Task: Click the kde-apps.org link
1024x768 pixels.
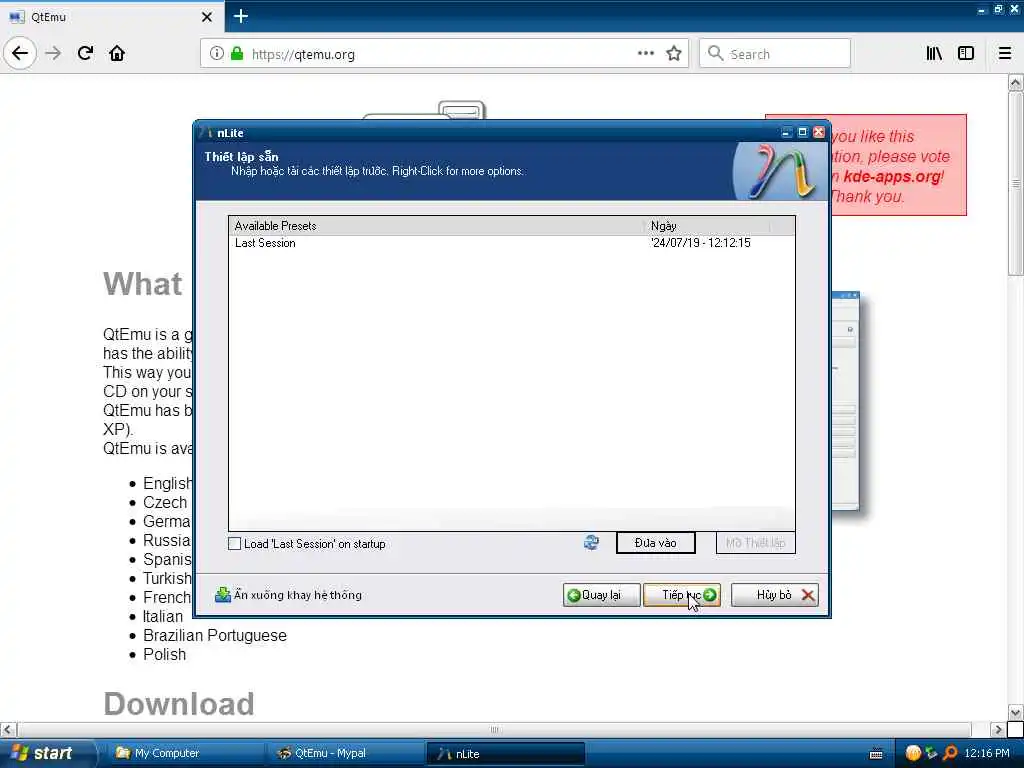Action: coord(891,176)
